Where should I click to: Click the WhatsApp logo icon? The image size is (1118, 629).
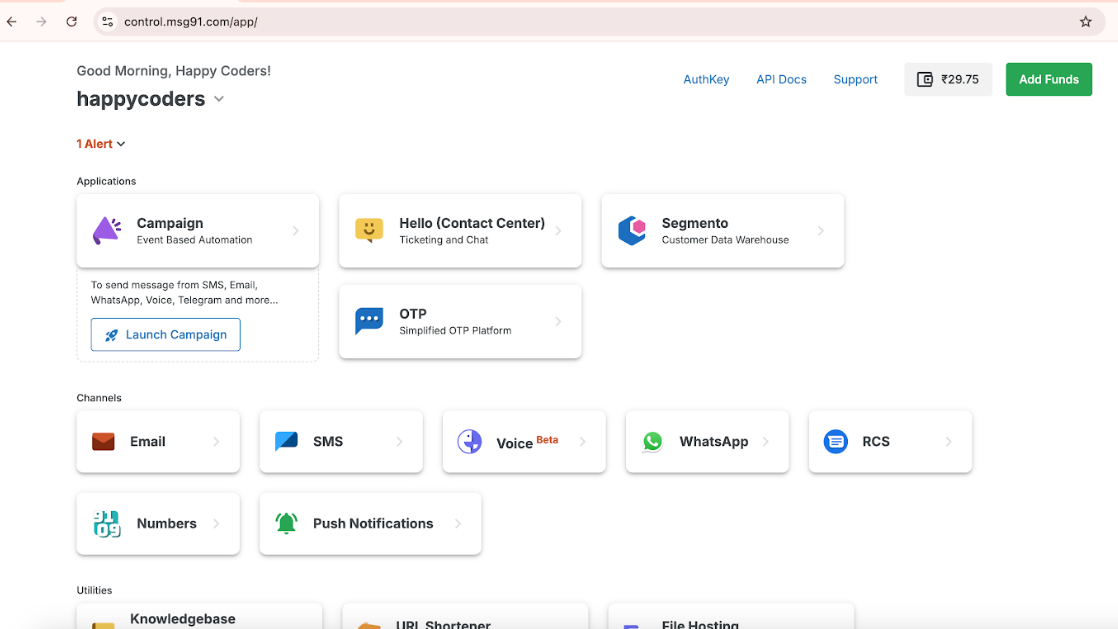coord(652,441)
